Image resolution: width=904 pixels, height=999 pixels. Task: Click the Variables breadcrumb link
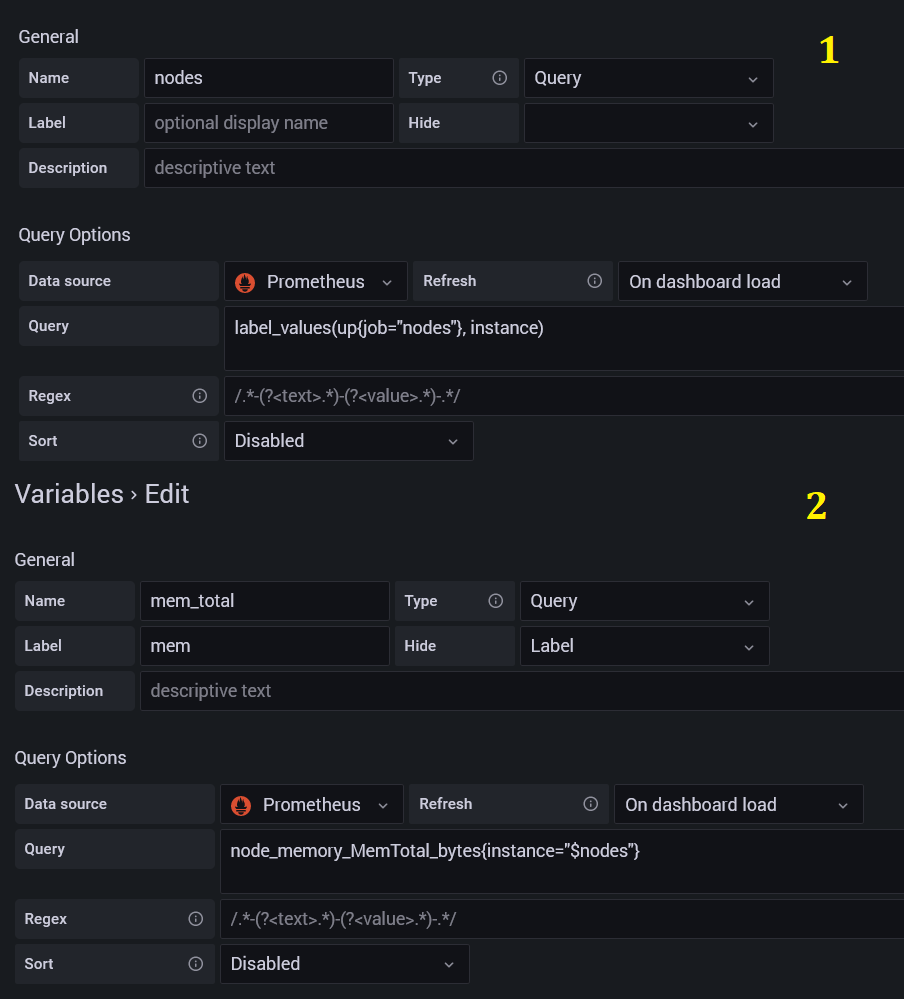coord(68,493)
